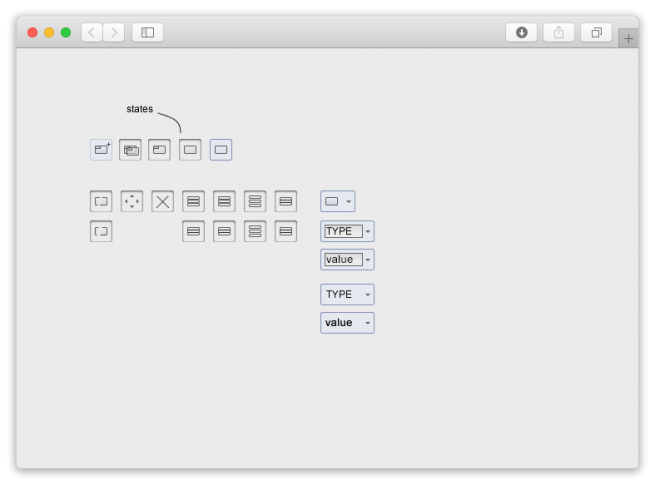
Task: Show downloads from the toolbar
Action: (x=521, y=32)
